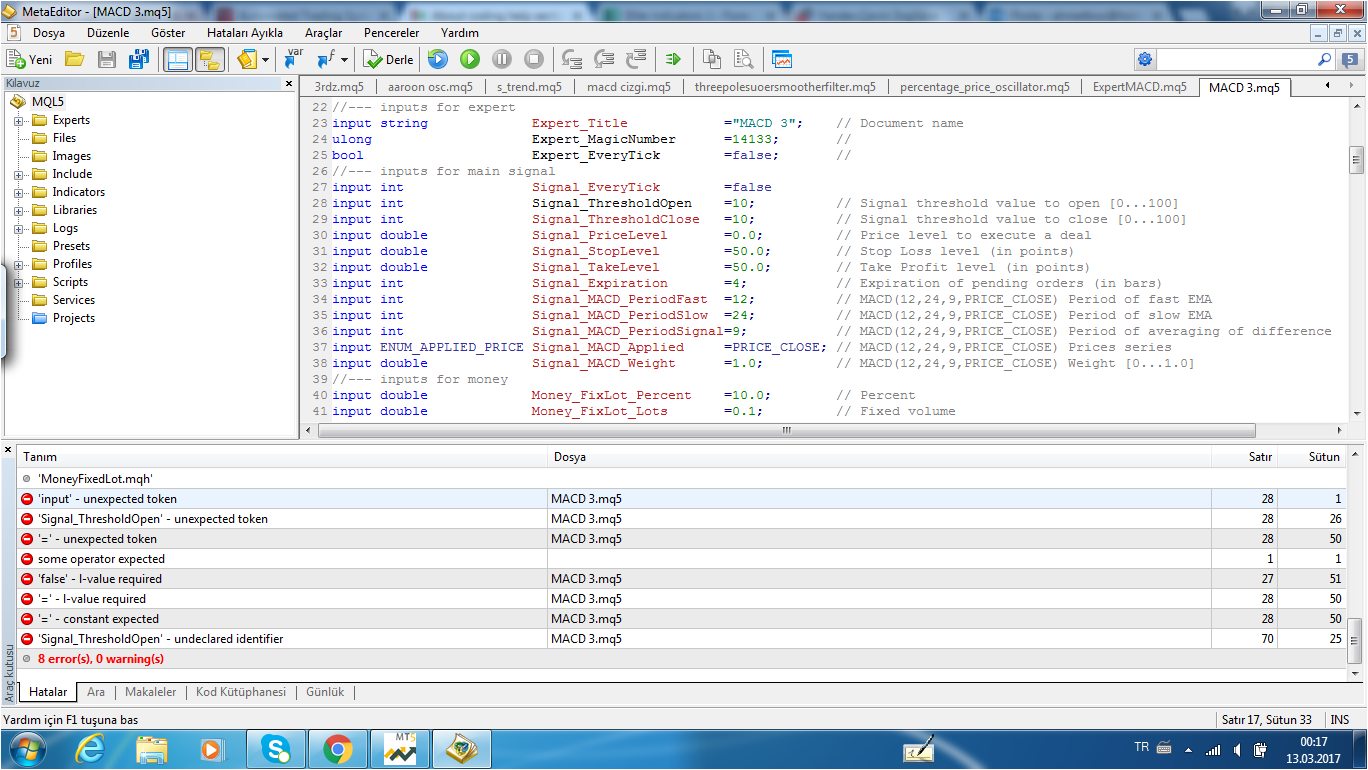Select the 'some operator expected' error row
The width and height of the screenshot is (1368, 770).
101,559
